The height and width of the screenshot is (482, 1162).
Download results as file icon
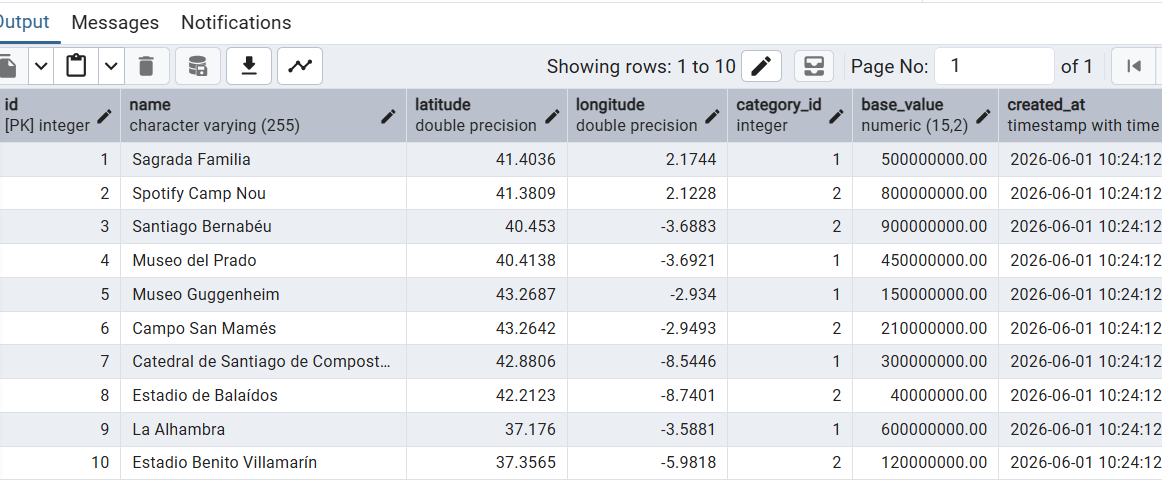[249, 66]
